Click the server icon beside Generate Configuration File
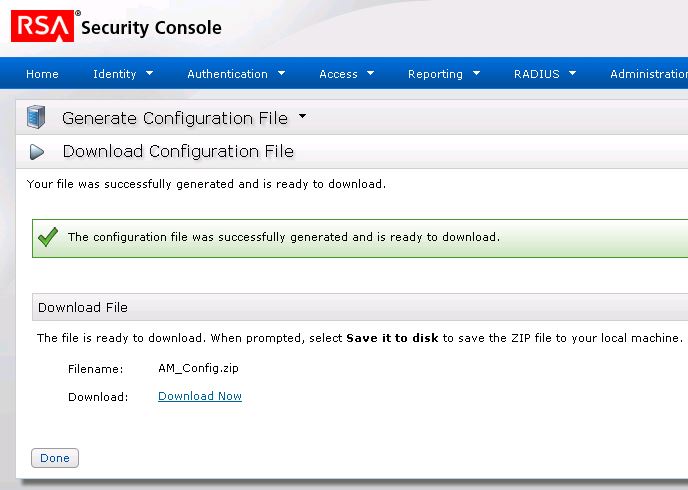 pos(36,118)
